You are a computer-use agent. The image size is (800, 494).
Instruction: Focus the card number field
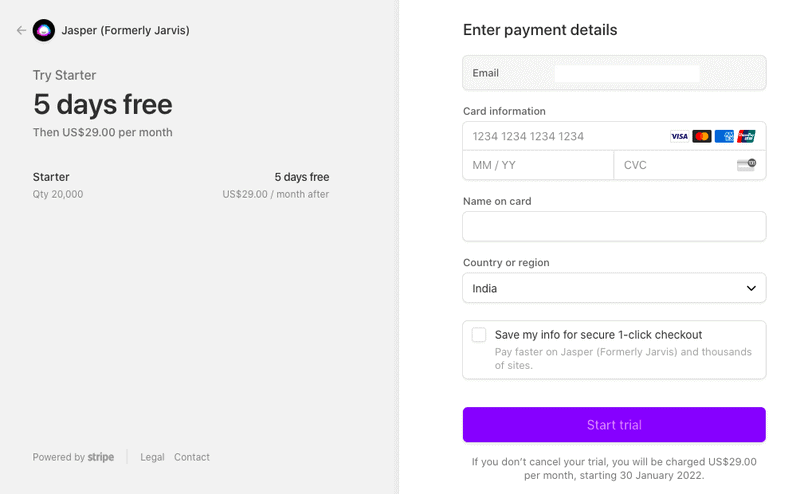coord(560,136)
